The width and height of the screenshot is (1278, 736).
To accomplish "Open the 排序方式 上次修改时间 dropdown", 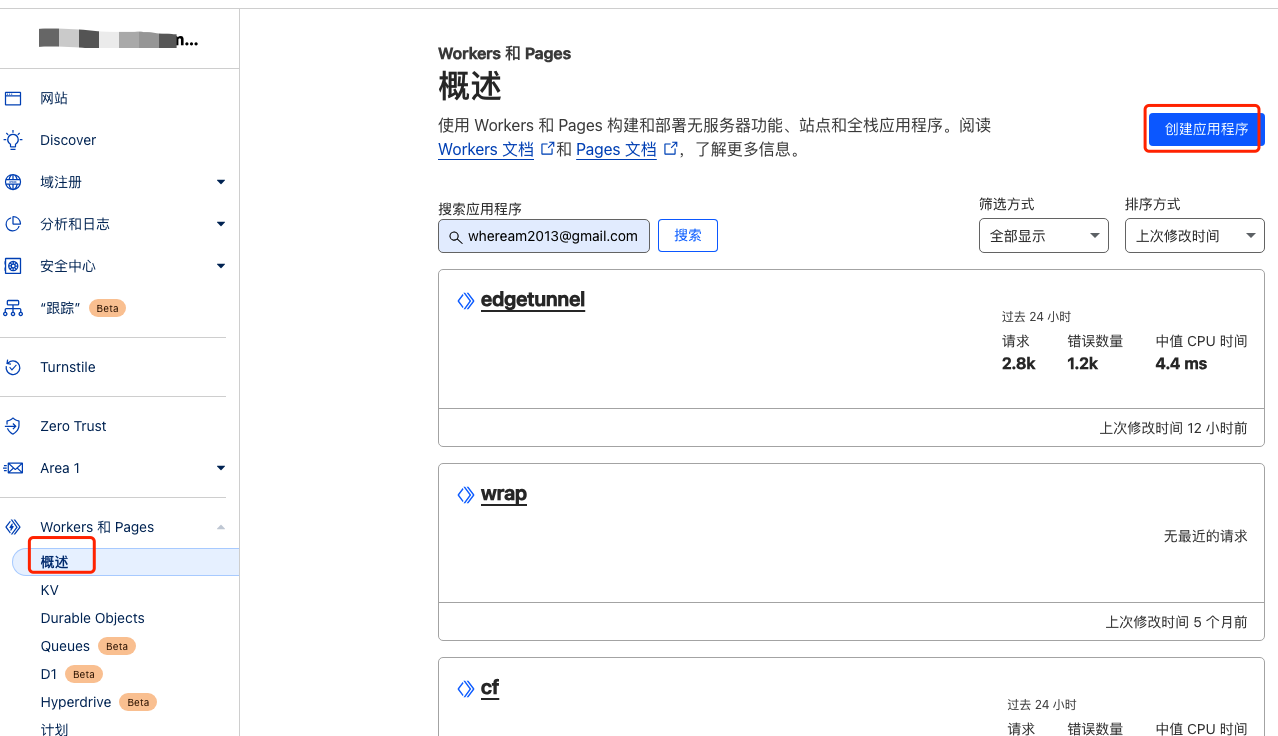I will pos(1194,236).
